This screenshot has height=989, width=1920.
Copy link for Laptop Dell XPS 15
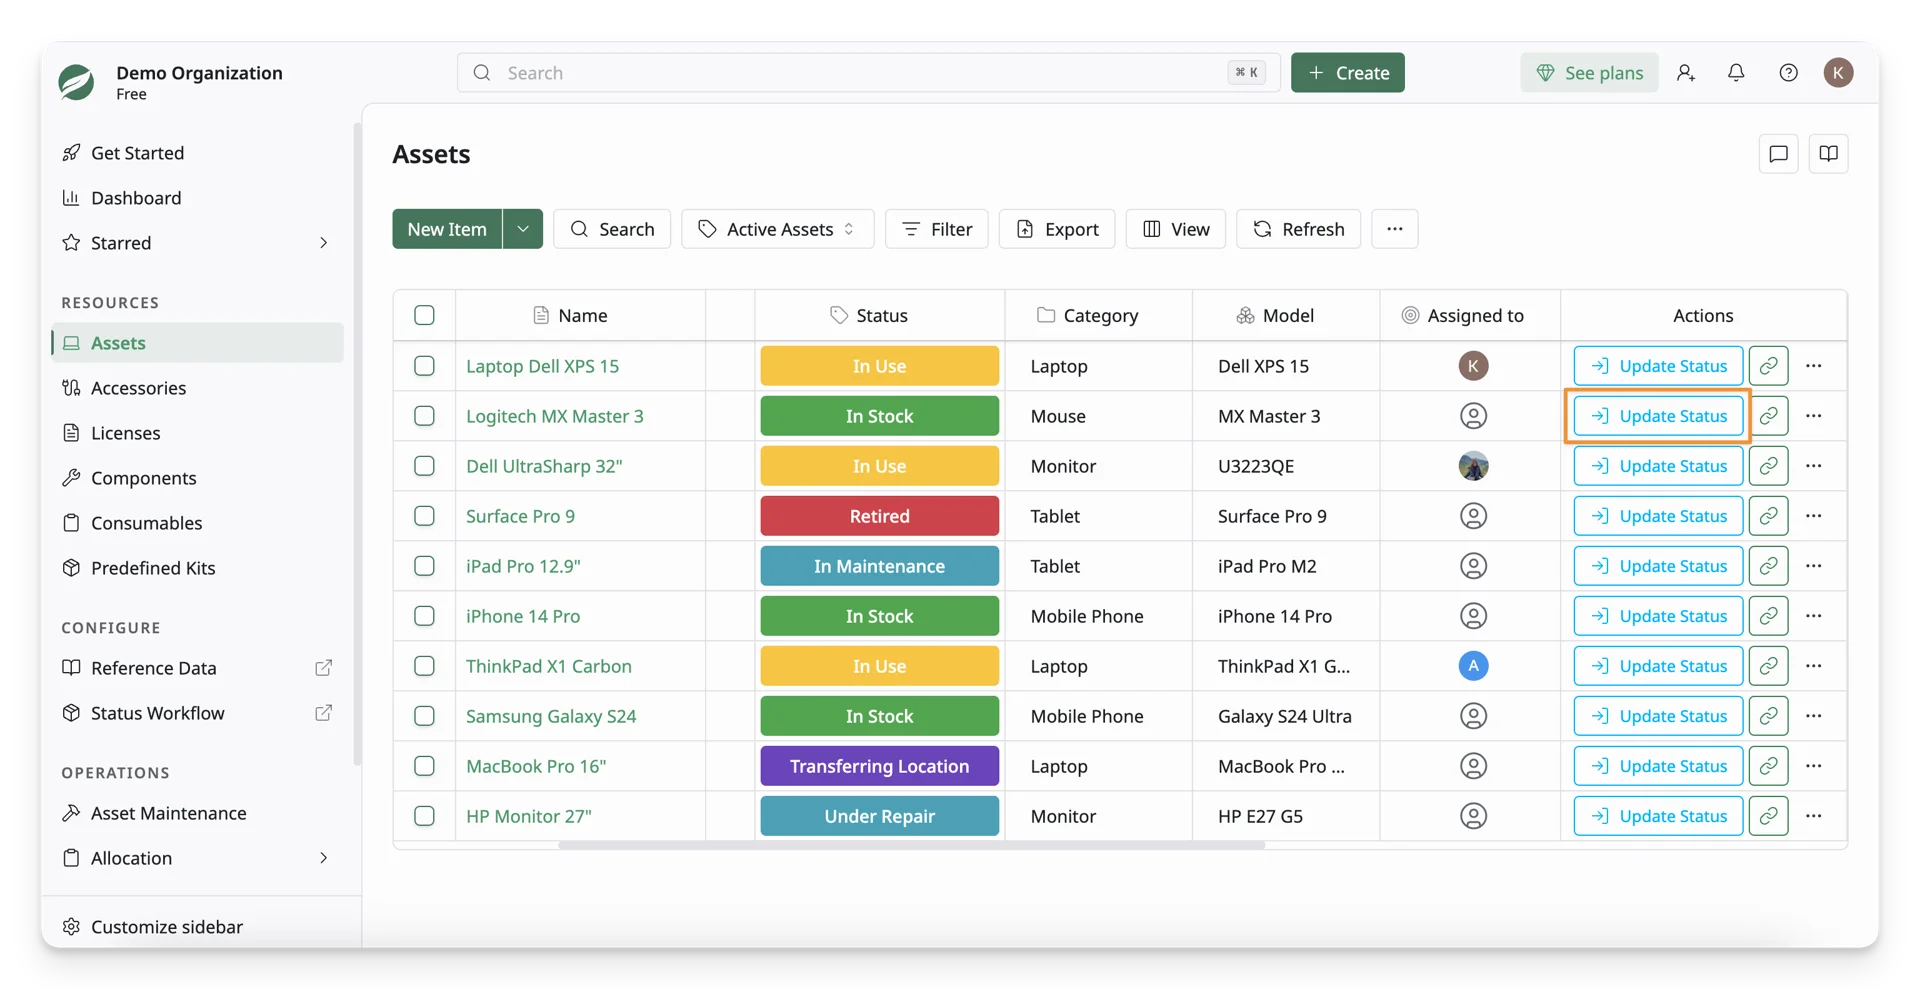pyautogui.click(x=1768, y=365)
